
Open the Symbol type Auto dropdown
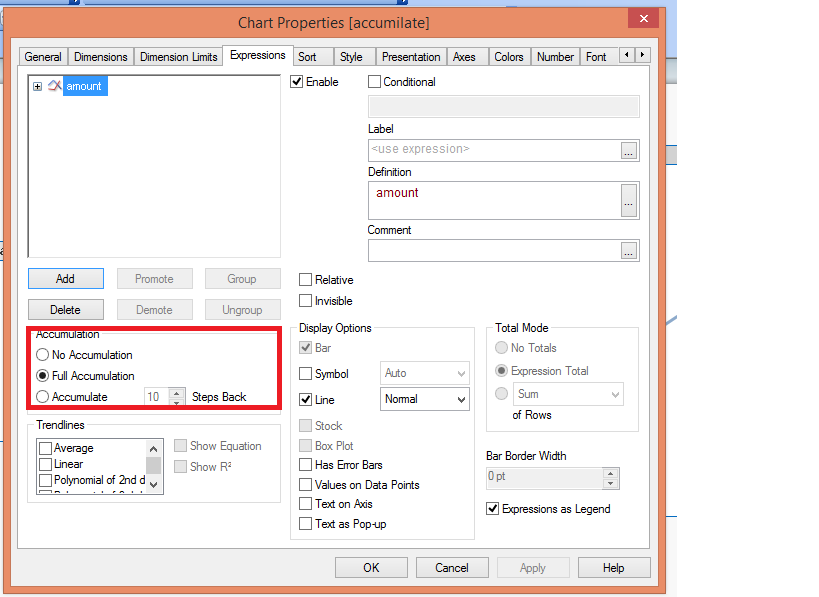[x=425, y=373]
